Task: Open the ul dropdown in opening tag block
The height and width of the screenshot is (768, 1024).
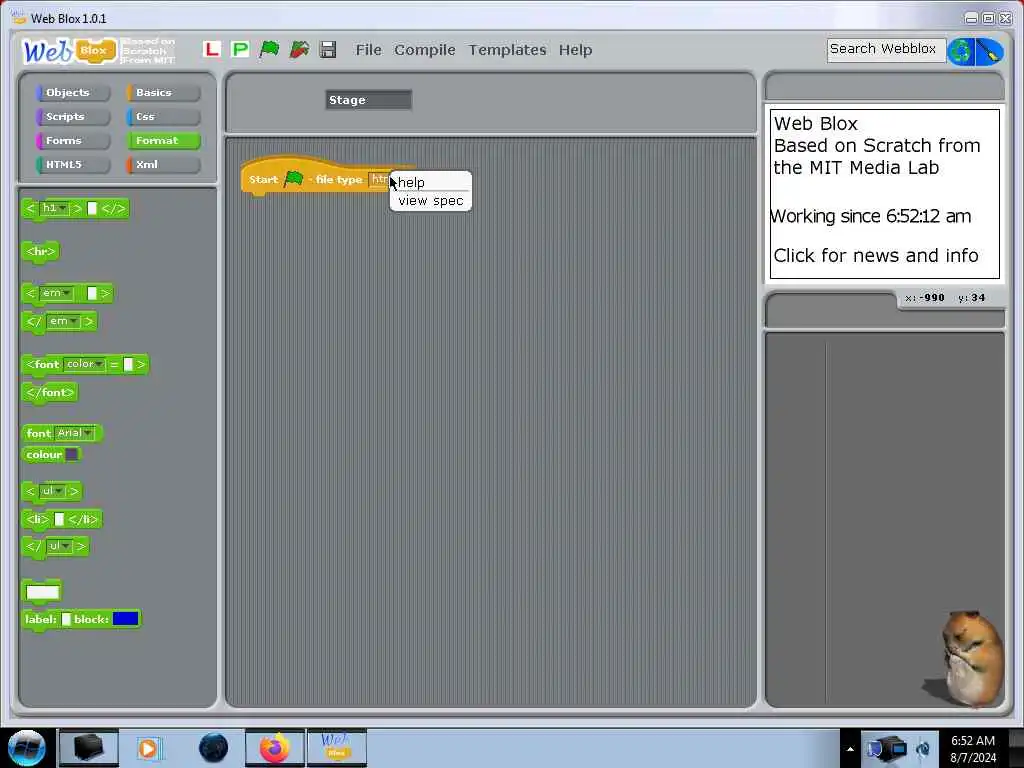Action: click(53, 490)
